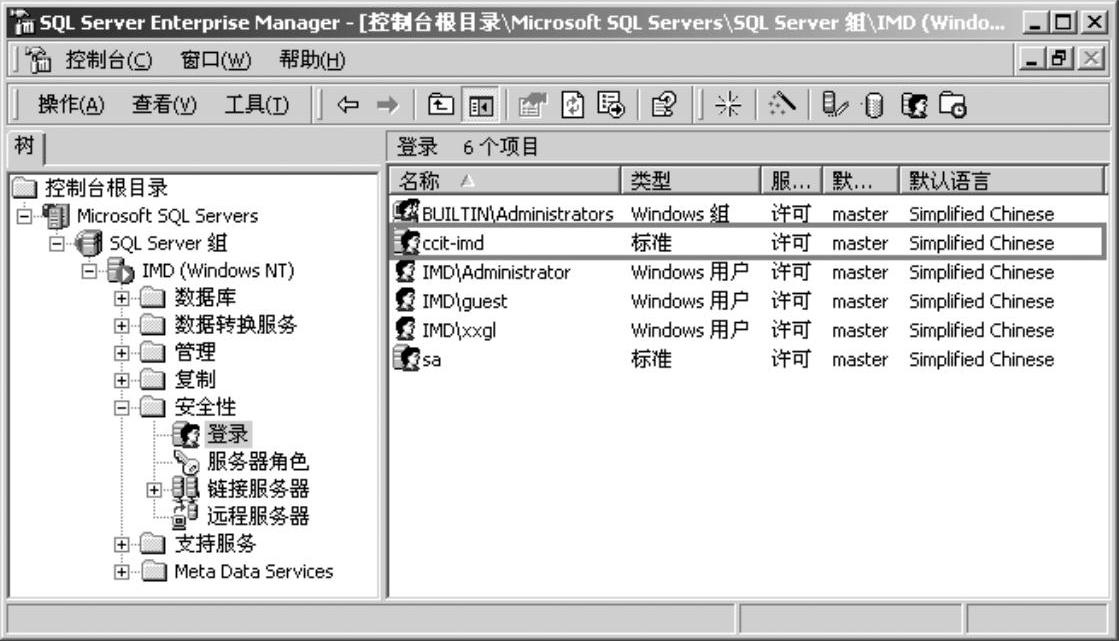Screen dimensions: 1119x641
Task: Sort by the 类型 column header
Action: [691, 181]
